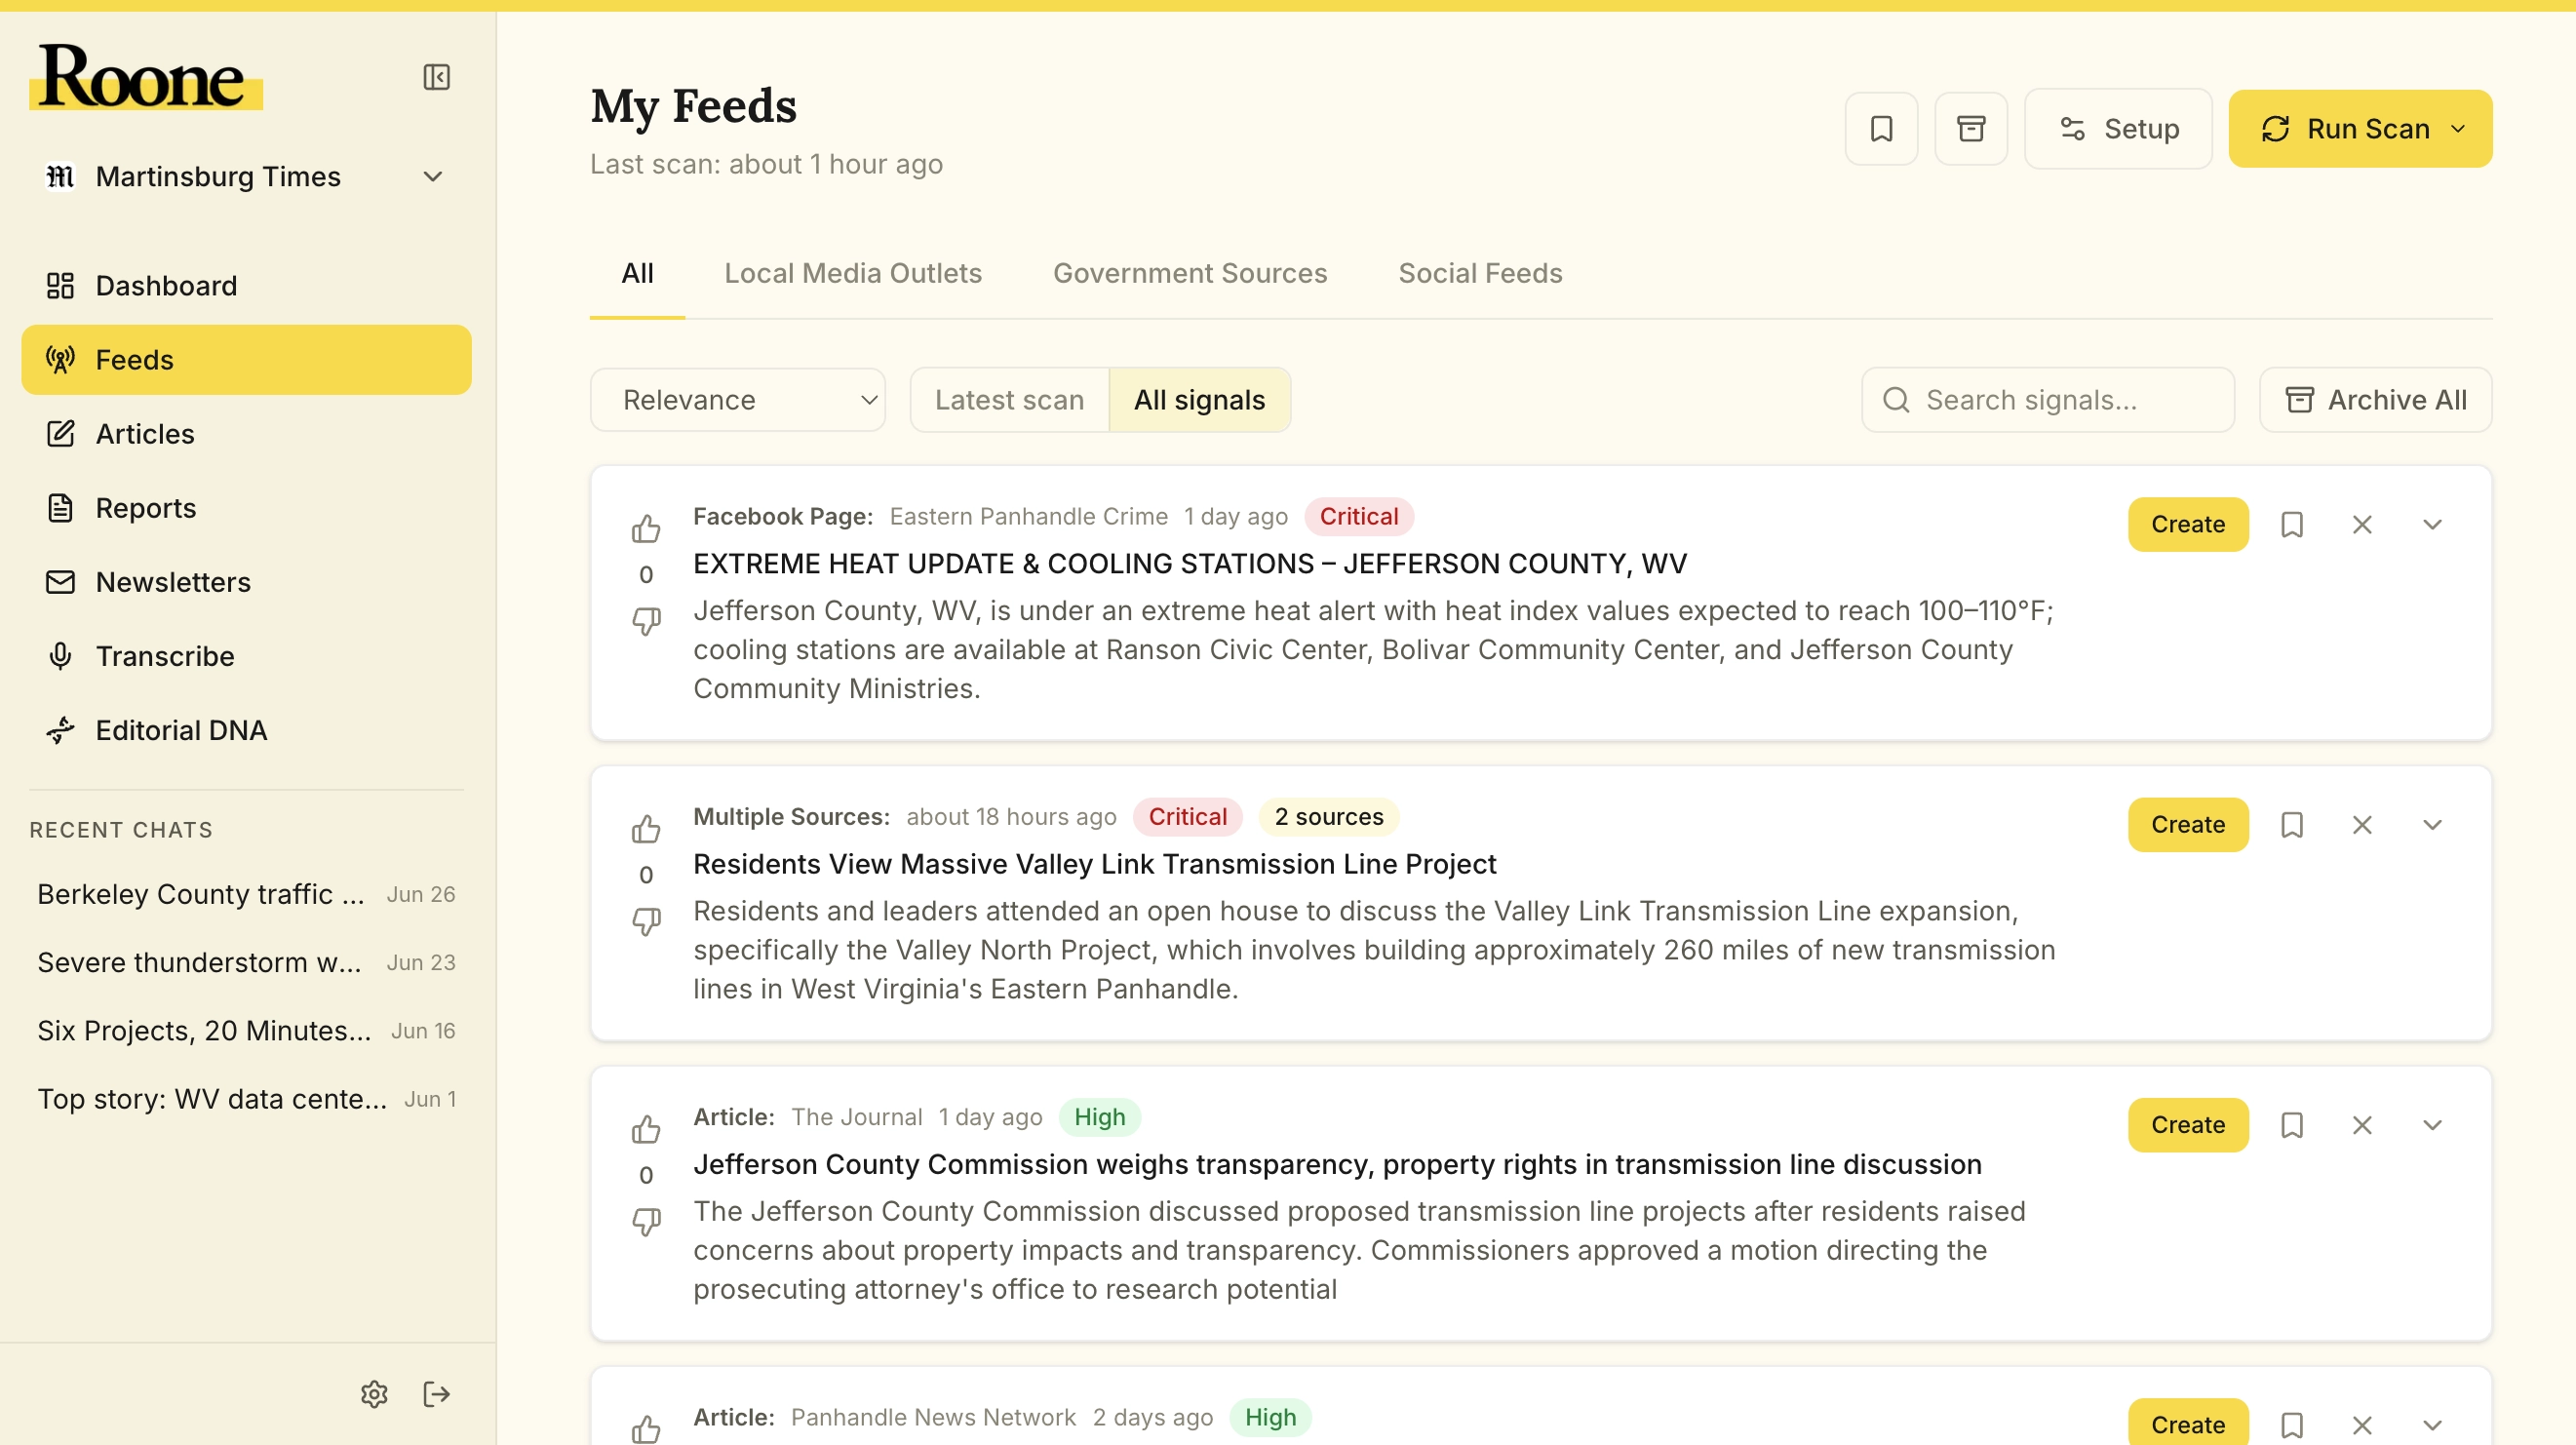Open Relevance sort dropdown
This screenshot has height=1445, width=2576.
point(738,400)
